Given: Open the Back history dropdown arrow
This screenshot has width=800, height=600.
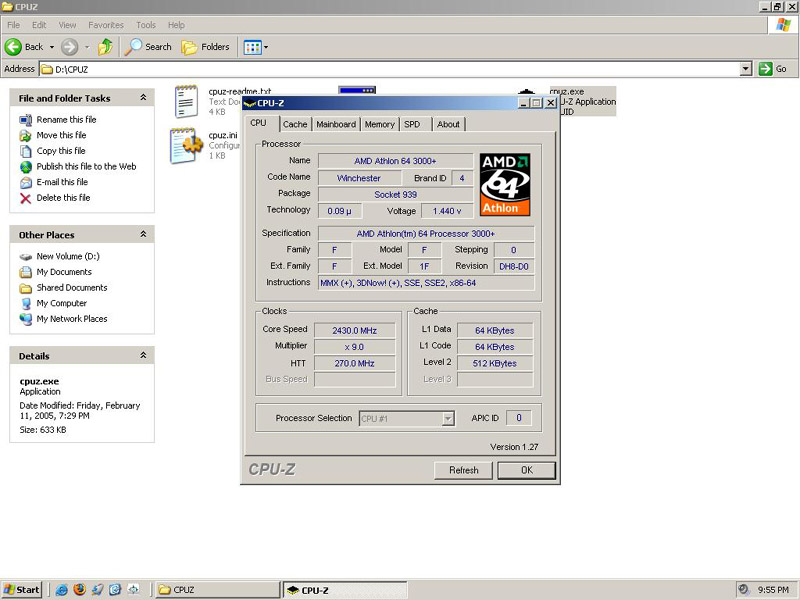Looking at the screenshot, I should 52,47.
